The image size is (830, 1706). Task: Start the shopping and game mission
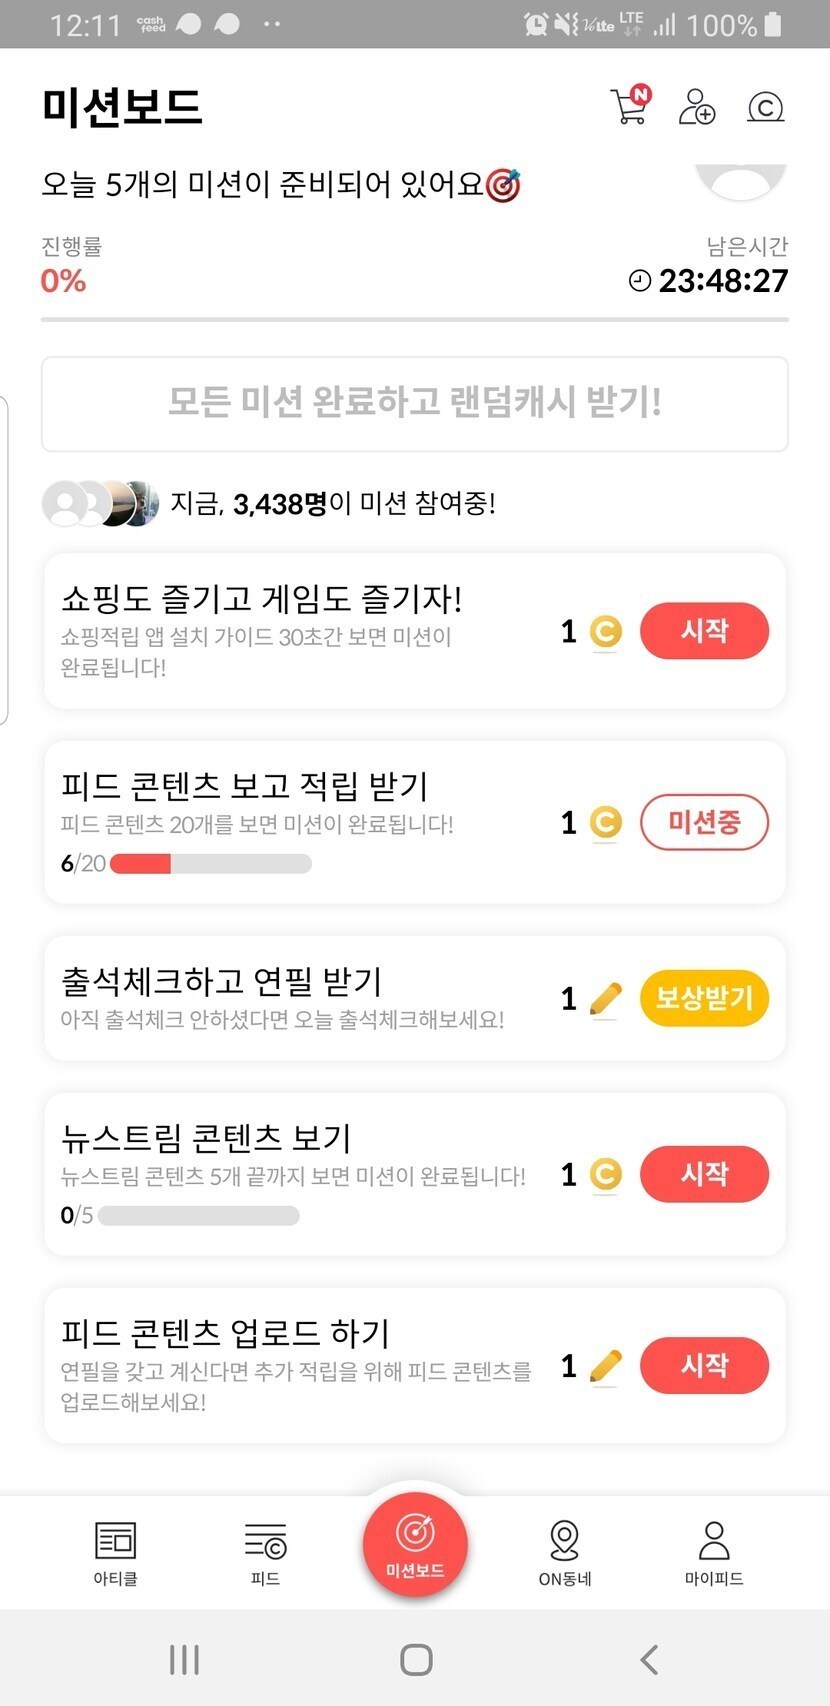[704, 631]
